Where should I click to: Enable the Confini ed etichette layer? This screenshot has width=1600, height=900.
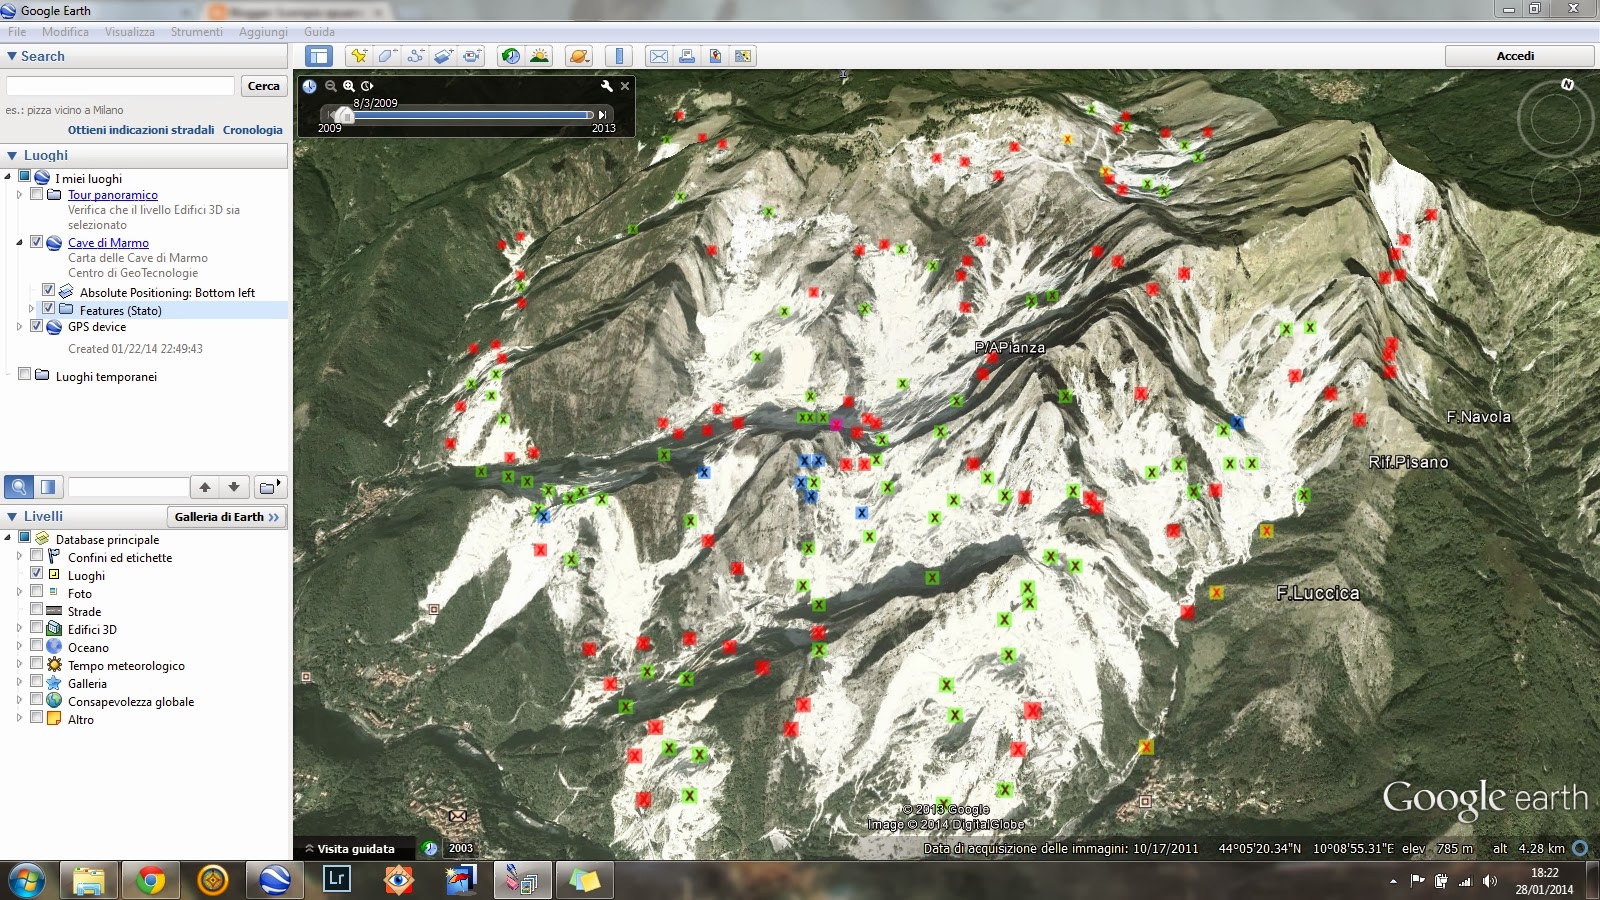click(x=36, y=556)
